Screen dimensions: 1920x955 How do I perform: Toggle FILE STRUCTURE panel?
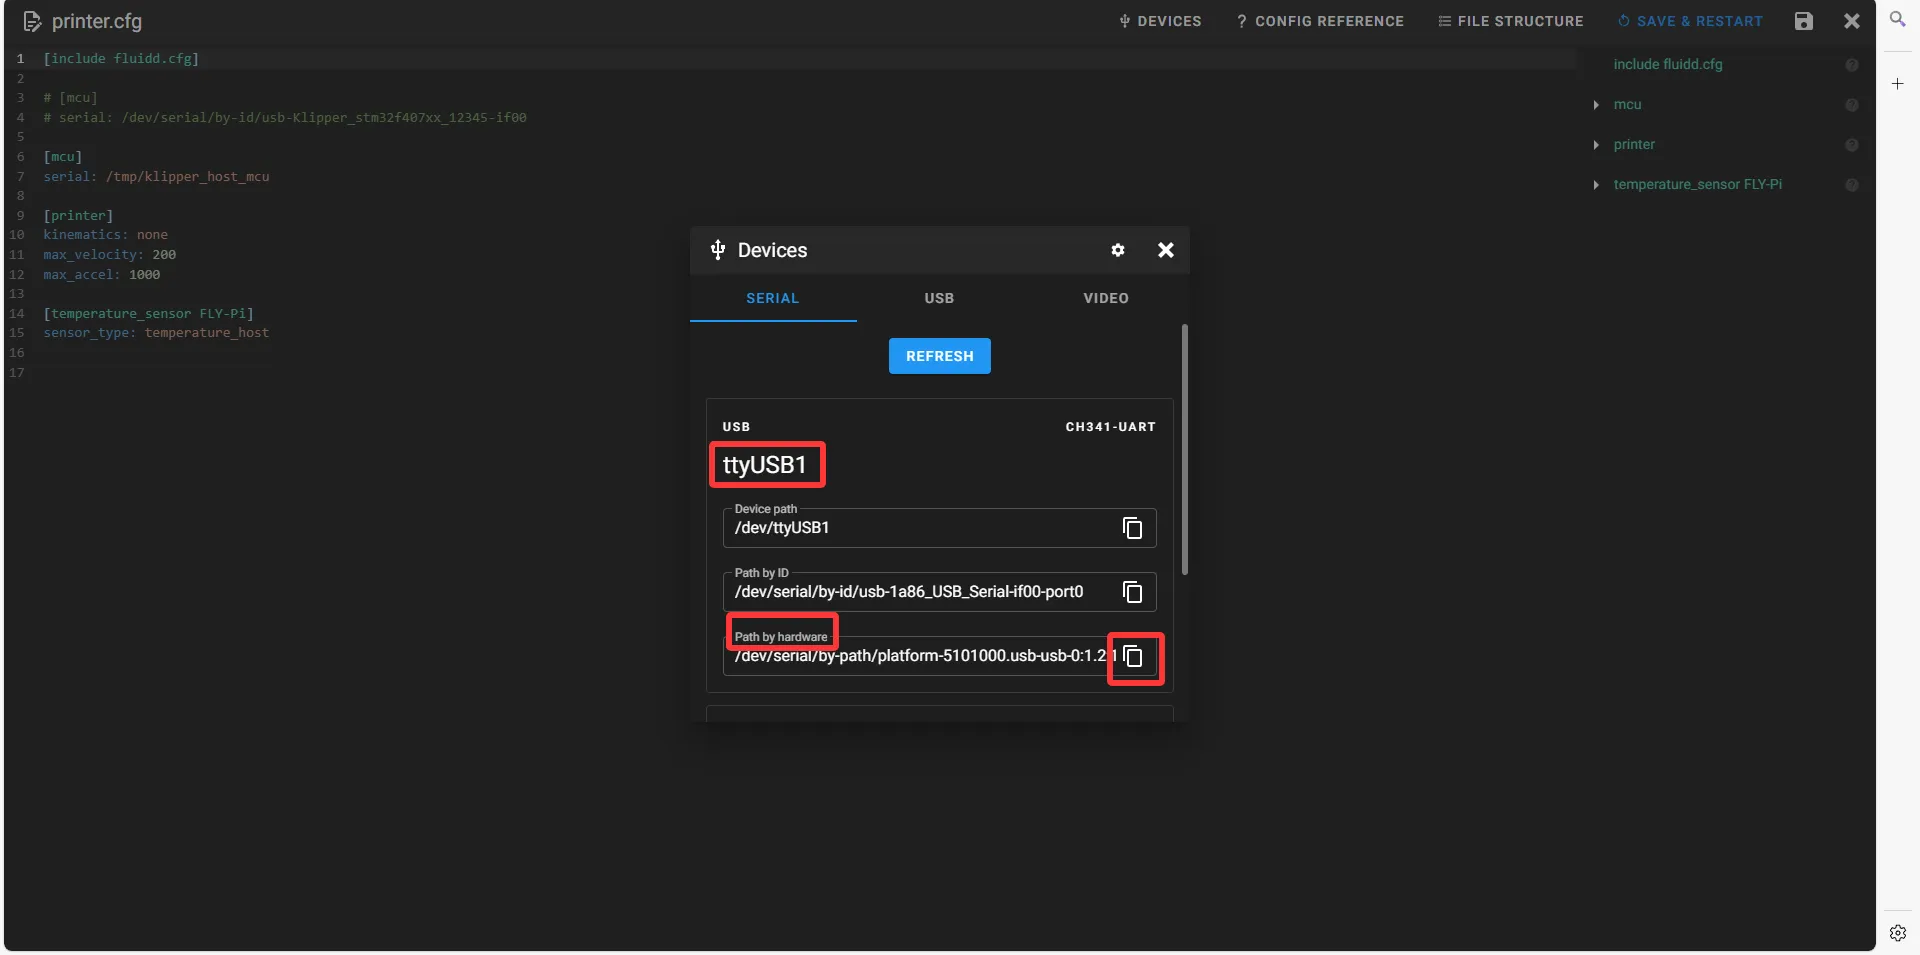(1510, 21)
